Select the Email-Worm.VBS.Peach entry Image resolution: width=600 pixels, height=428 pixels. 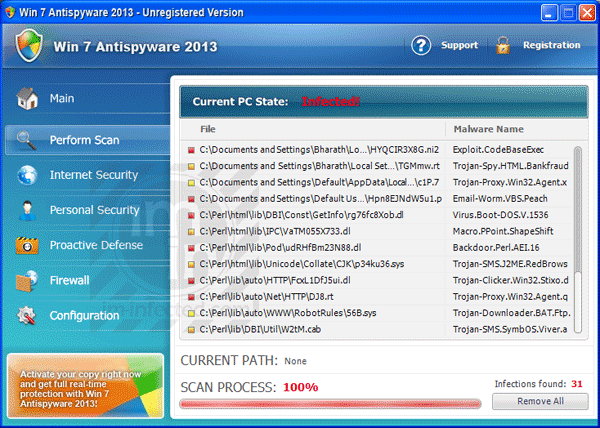tap(500, 199)
